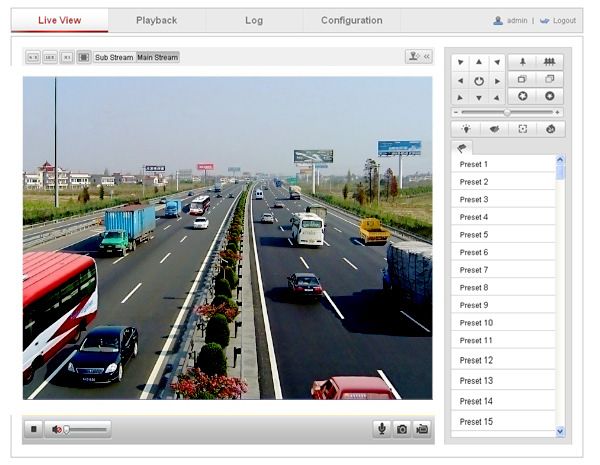The width and height of the screenshot is (600, 465).
Task: Tilt camera up with PTZ arrow
Action: 479,62
